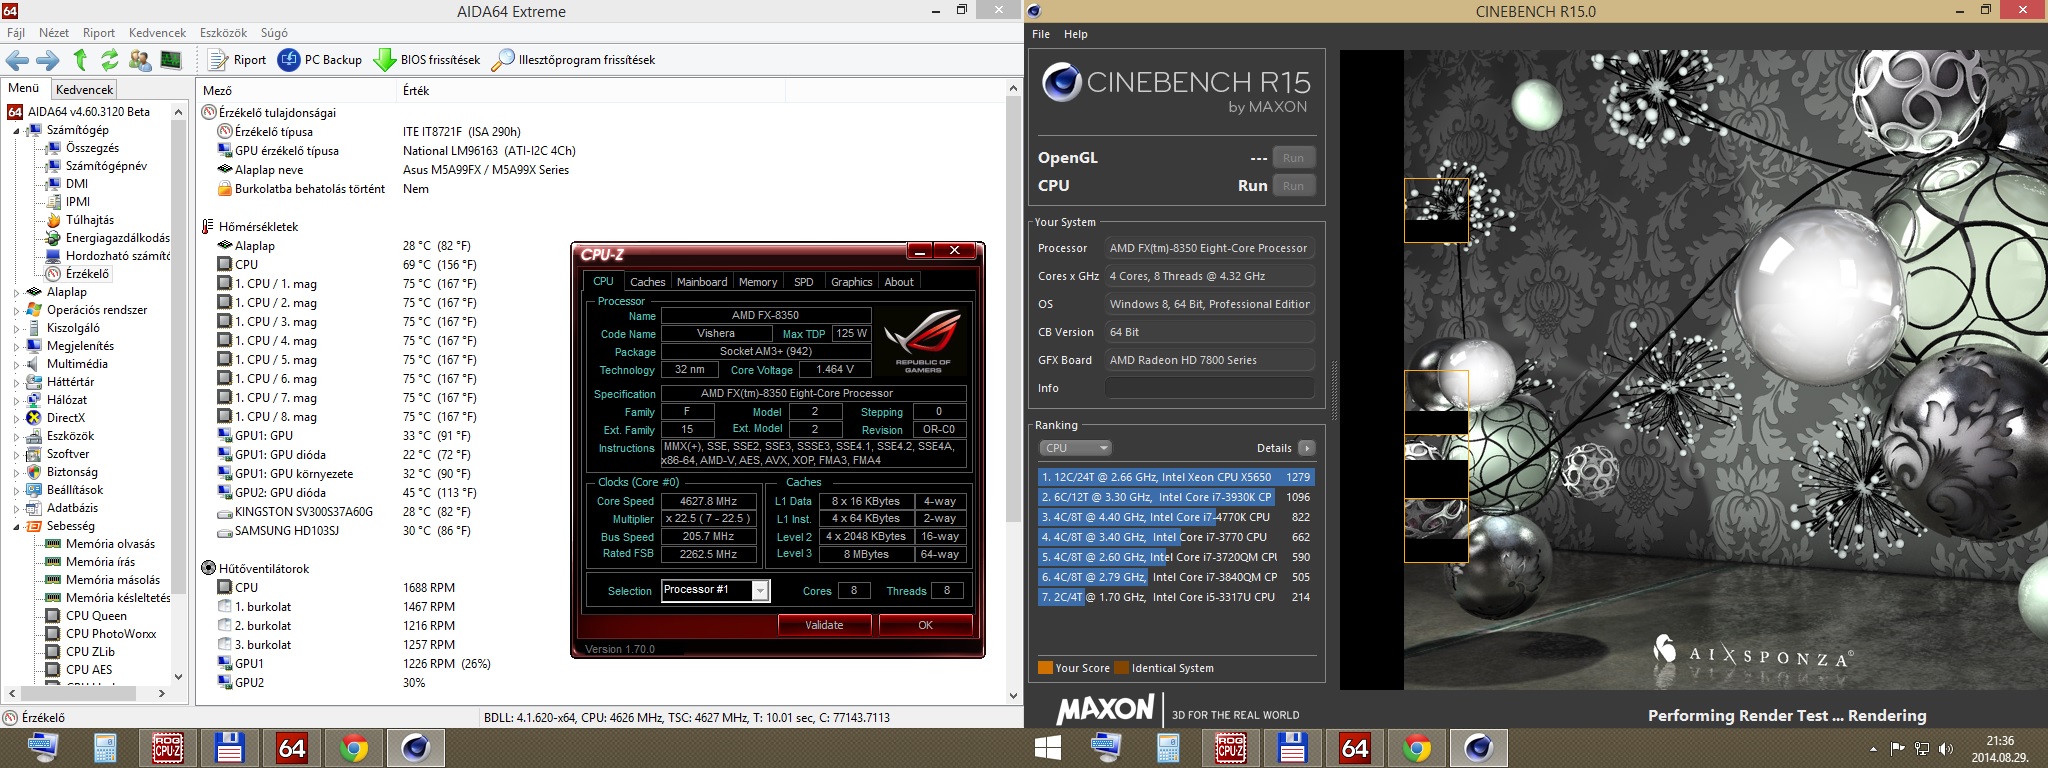
Task: Expand the Operációs rendszer tree node
Action: click(16, 310)
